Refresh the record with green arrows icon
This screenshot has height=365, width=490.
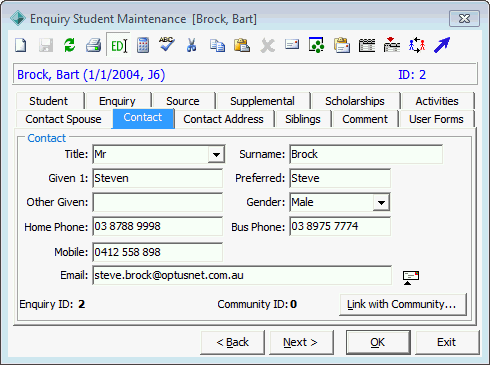(x=69, y=45)
